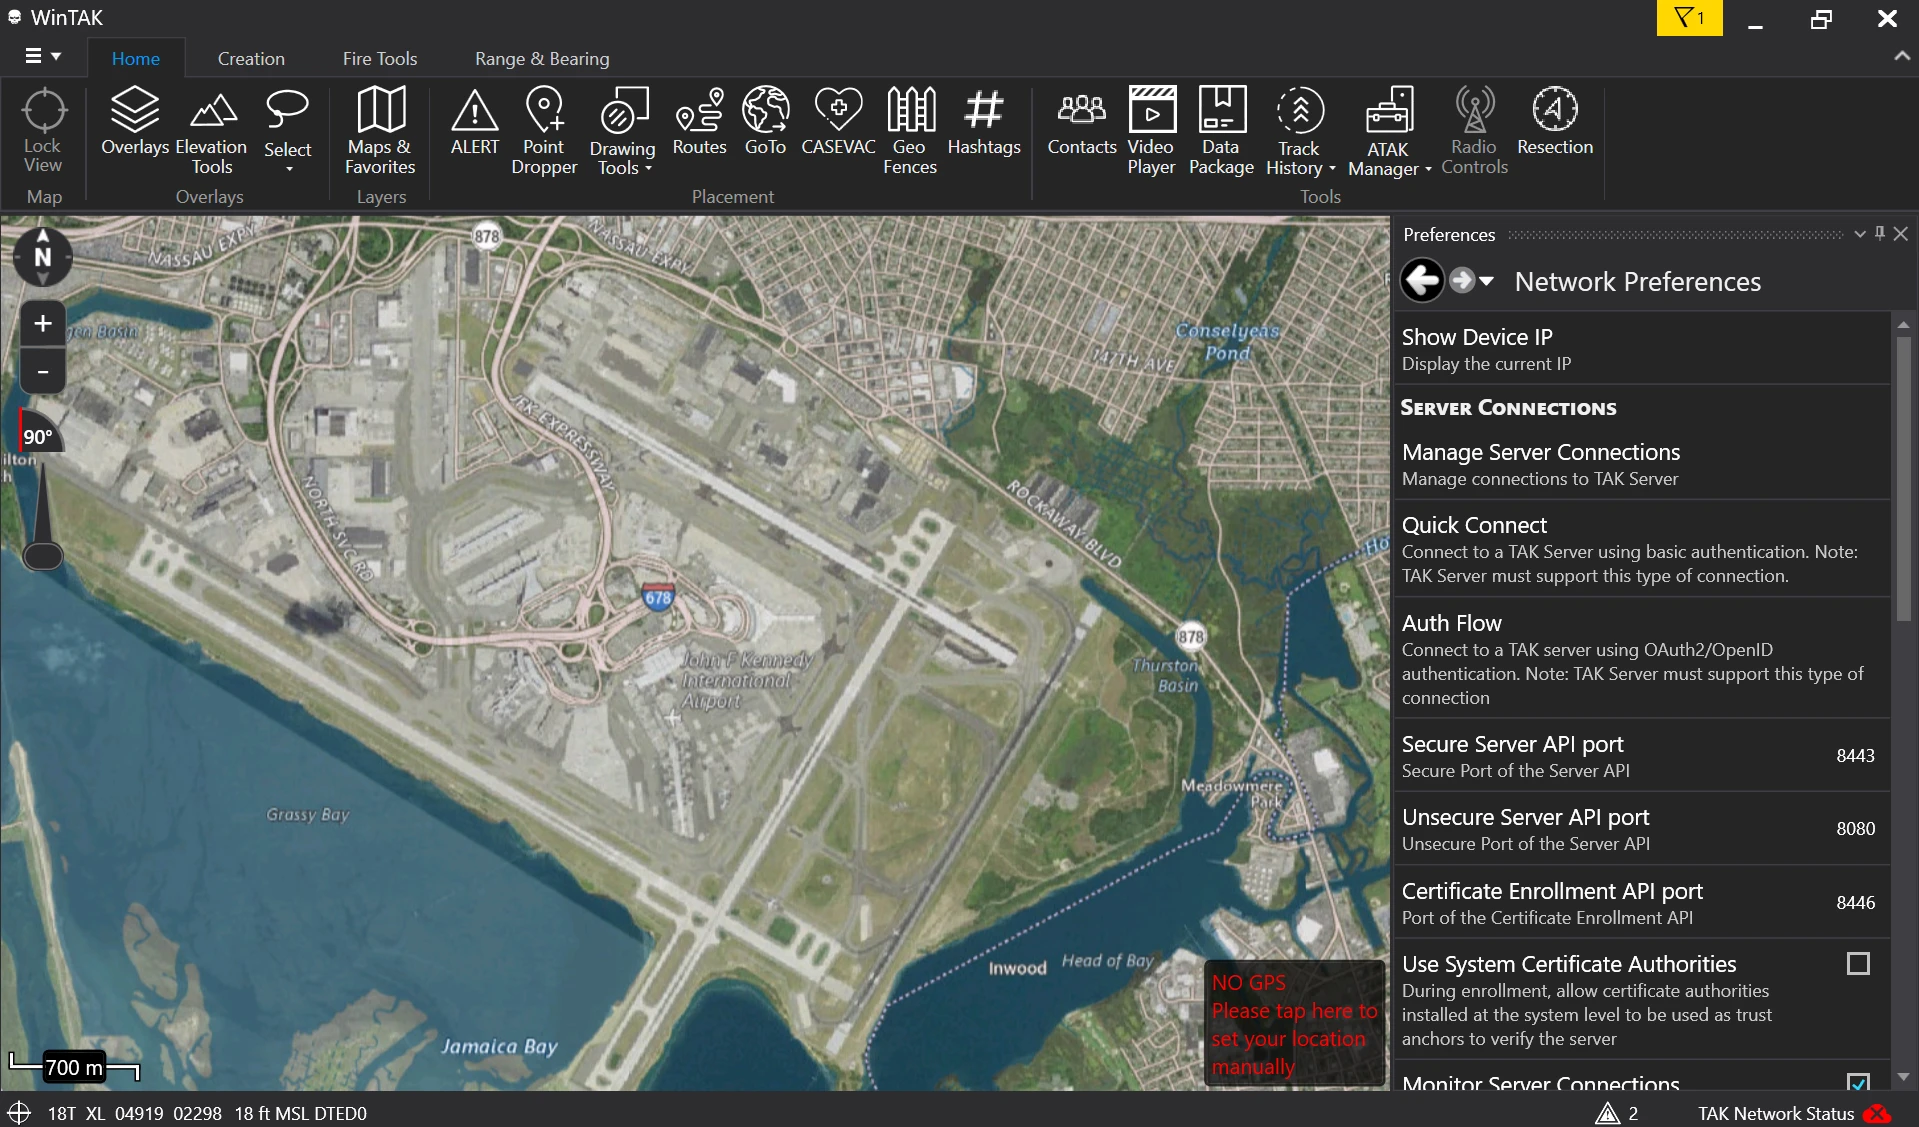Enable Use System Certificate Authorities checkbox
The width and height of the screenshot is (1919, 1127).
tap(1858, 964)
